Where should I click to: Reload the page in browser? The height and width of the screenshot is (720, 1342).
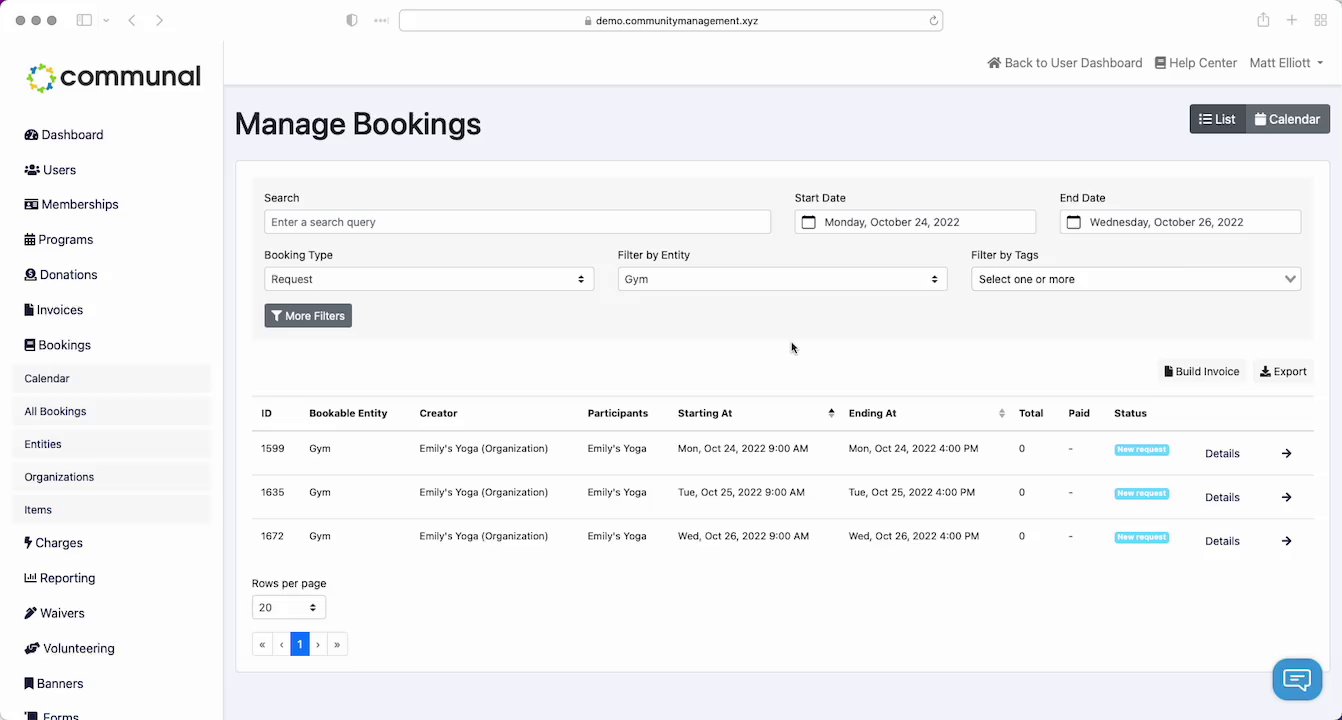tap(934, 20)
